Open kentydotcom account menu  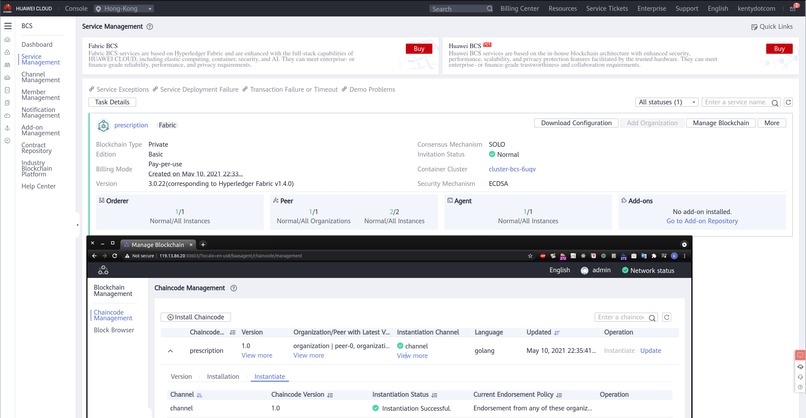pyautogui.click(x=756, y=9)
